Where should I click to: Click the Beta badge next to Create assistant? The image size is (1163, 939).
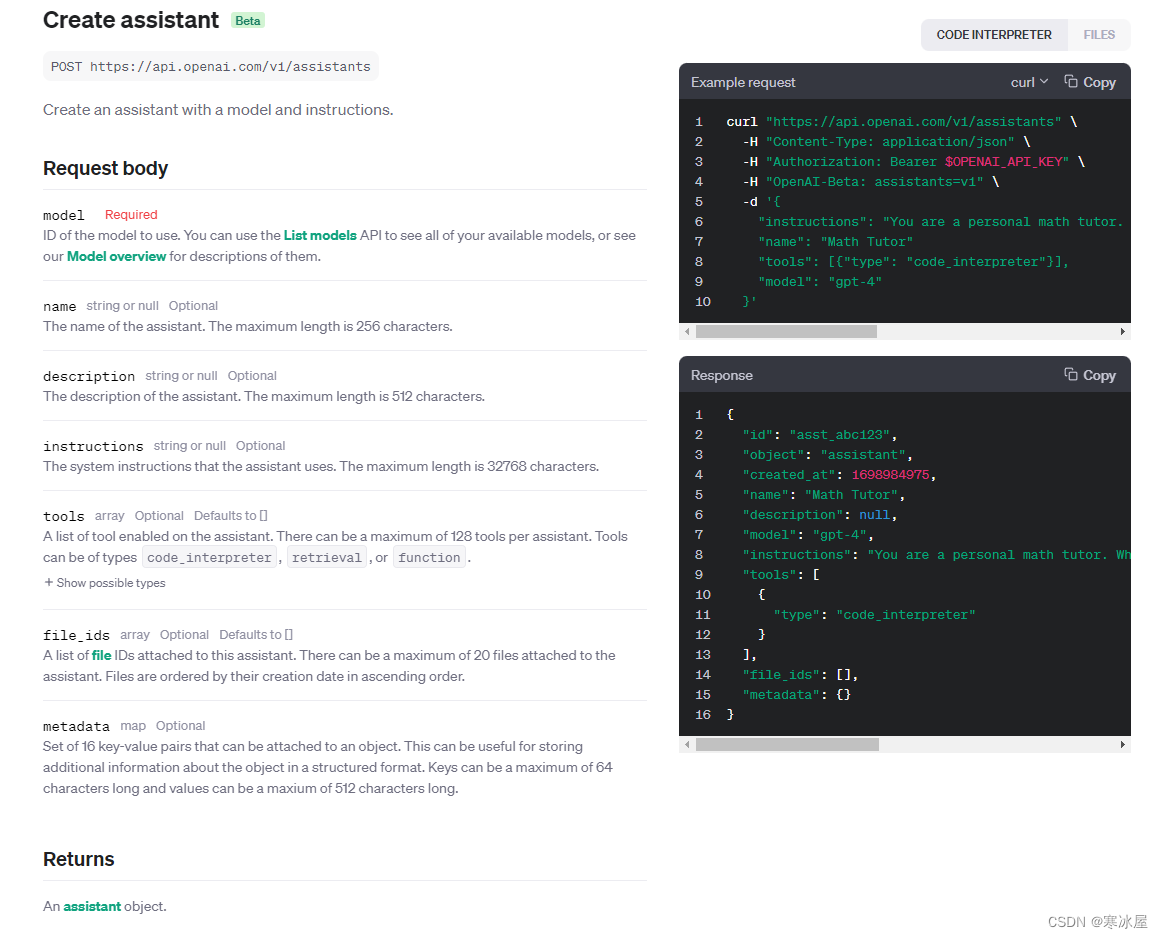click(x=247, y=19)
